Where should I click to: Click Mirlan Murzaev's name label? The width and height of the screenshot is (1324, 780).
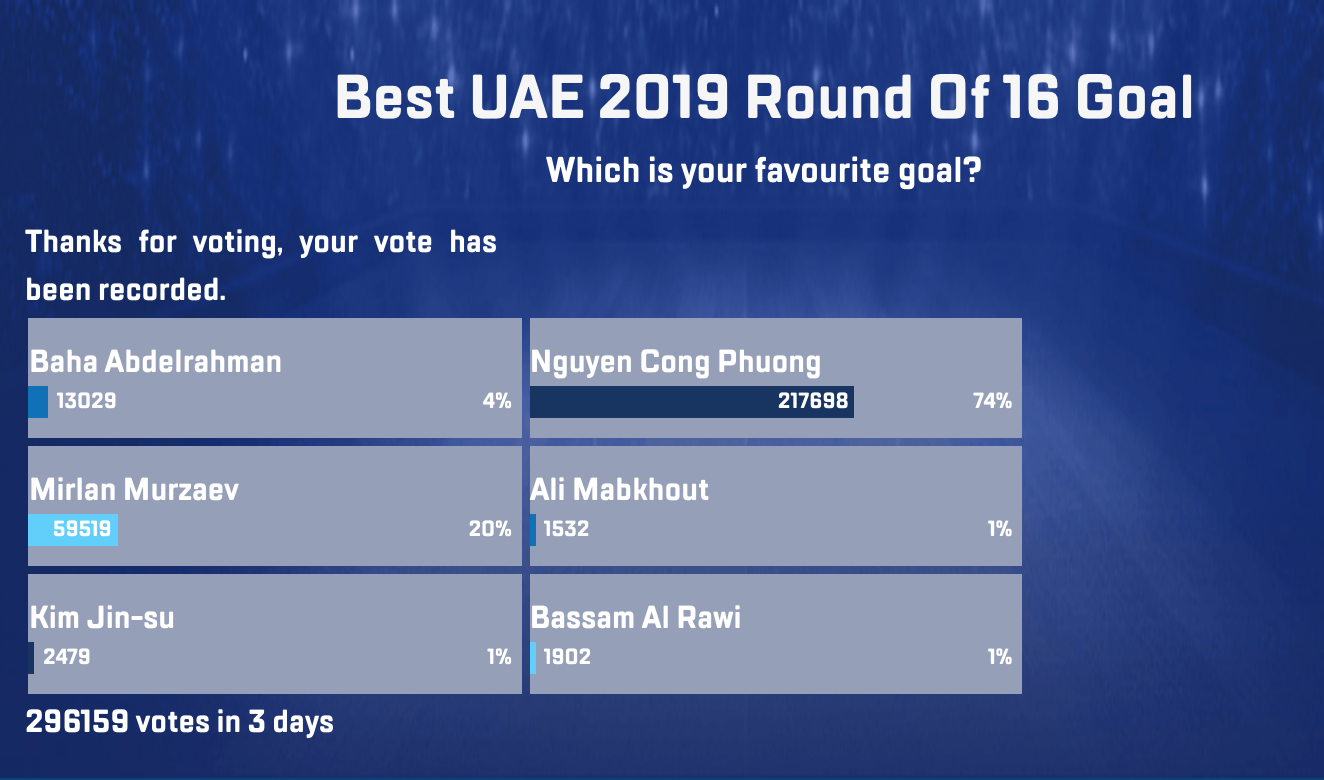[135, 489]
